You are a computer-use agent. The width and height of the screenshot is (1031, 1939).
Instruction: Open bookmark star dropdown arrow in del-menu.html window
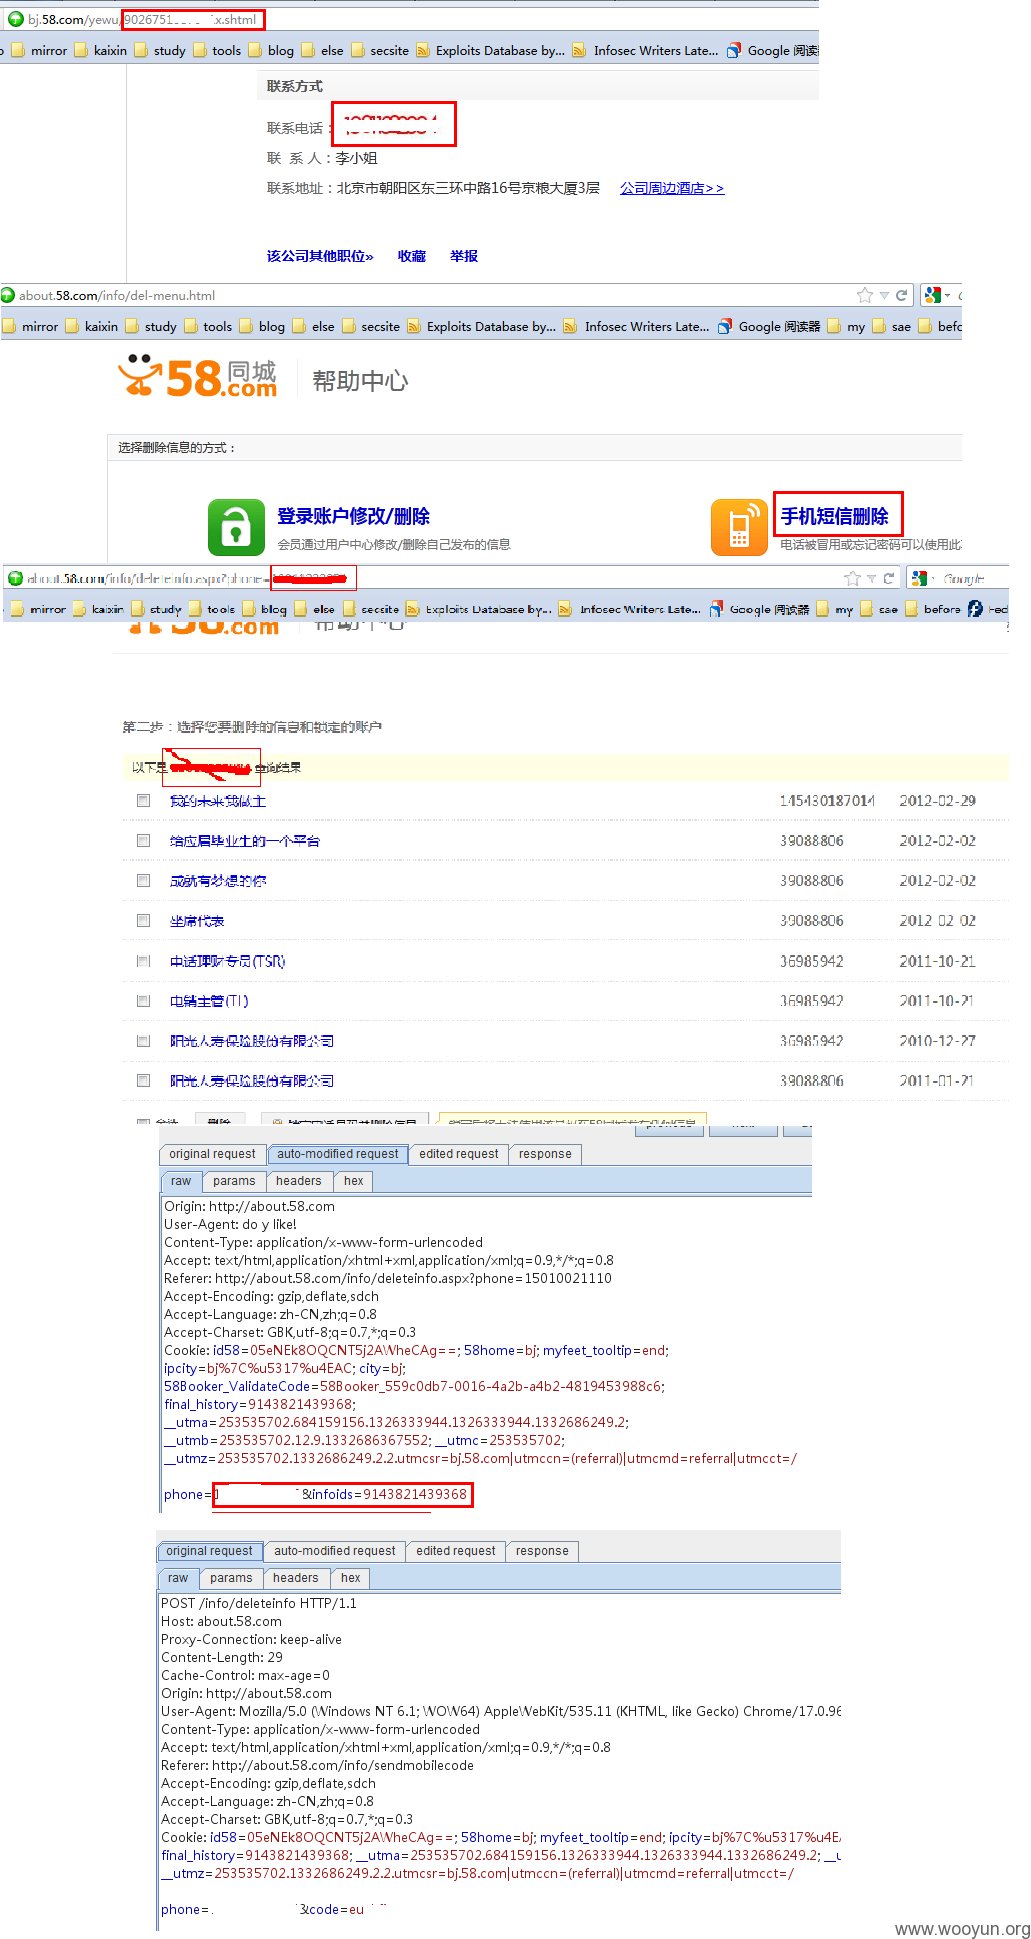click(x=884, y=295)
